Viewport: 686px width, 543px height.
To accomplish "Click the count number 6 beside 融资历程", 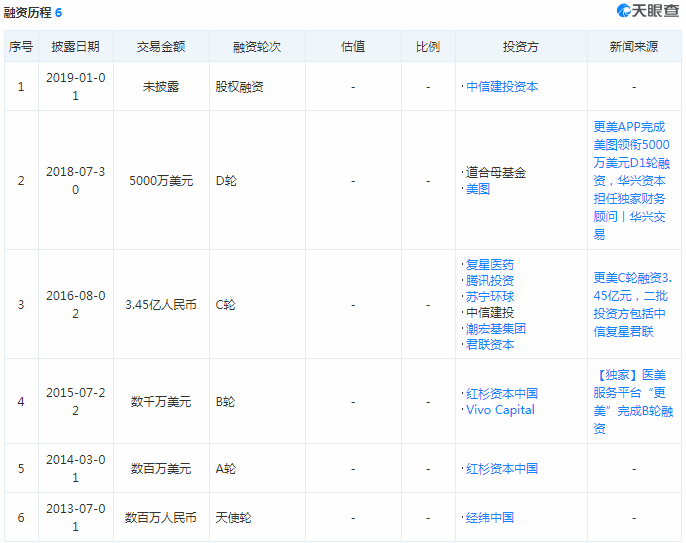I will pyautogui.click(x=58, y=13).
